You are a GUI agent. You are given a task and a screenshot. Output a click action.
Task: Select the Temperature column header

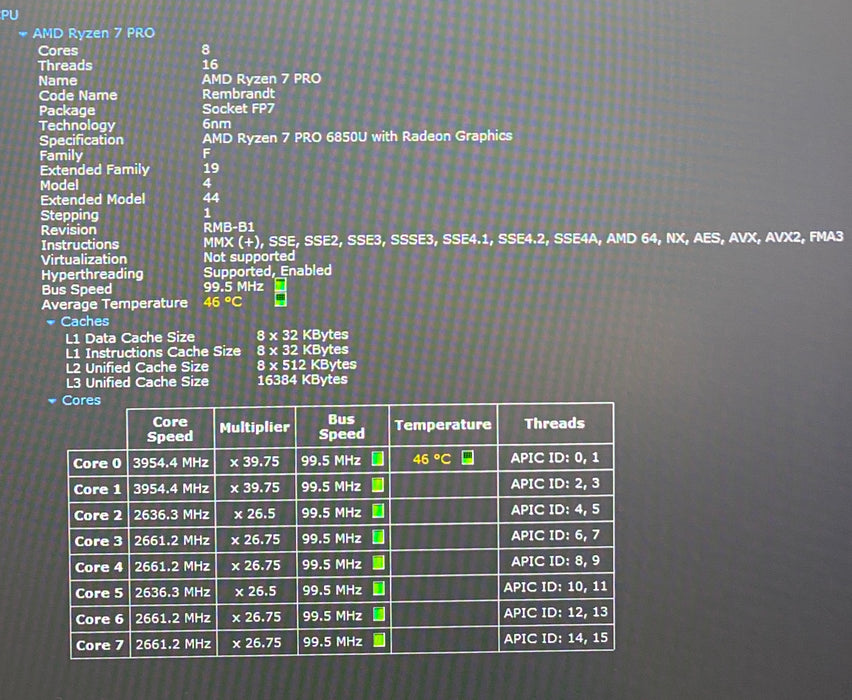pos(443,425)
